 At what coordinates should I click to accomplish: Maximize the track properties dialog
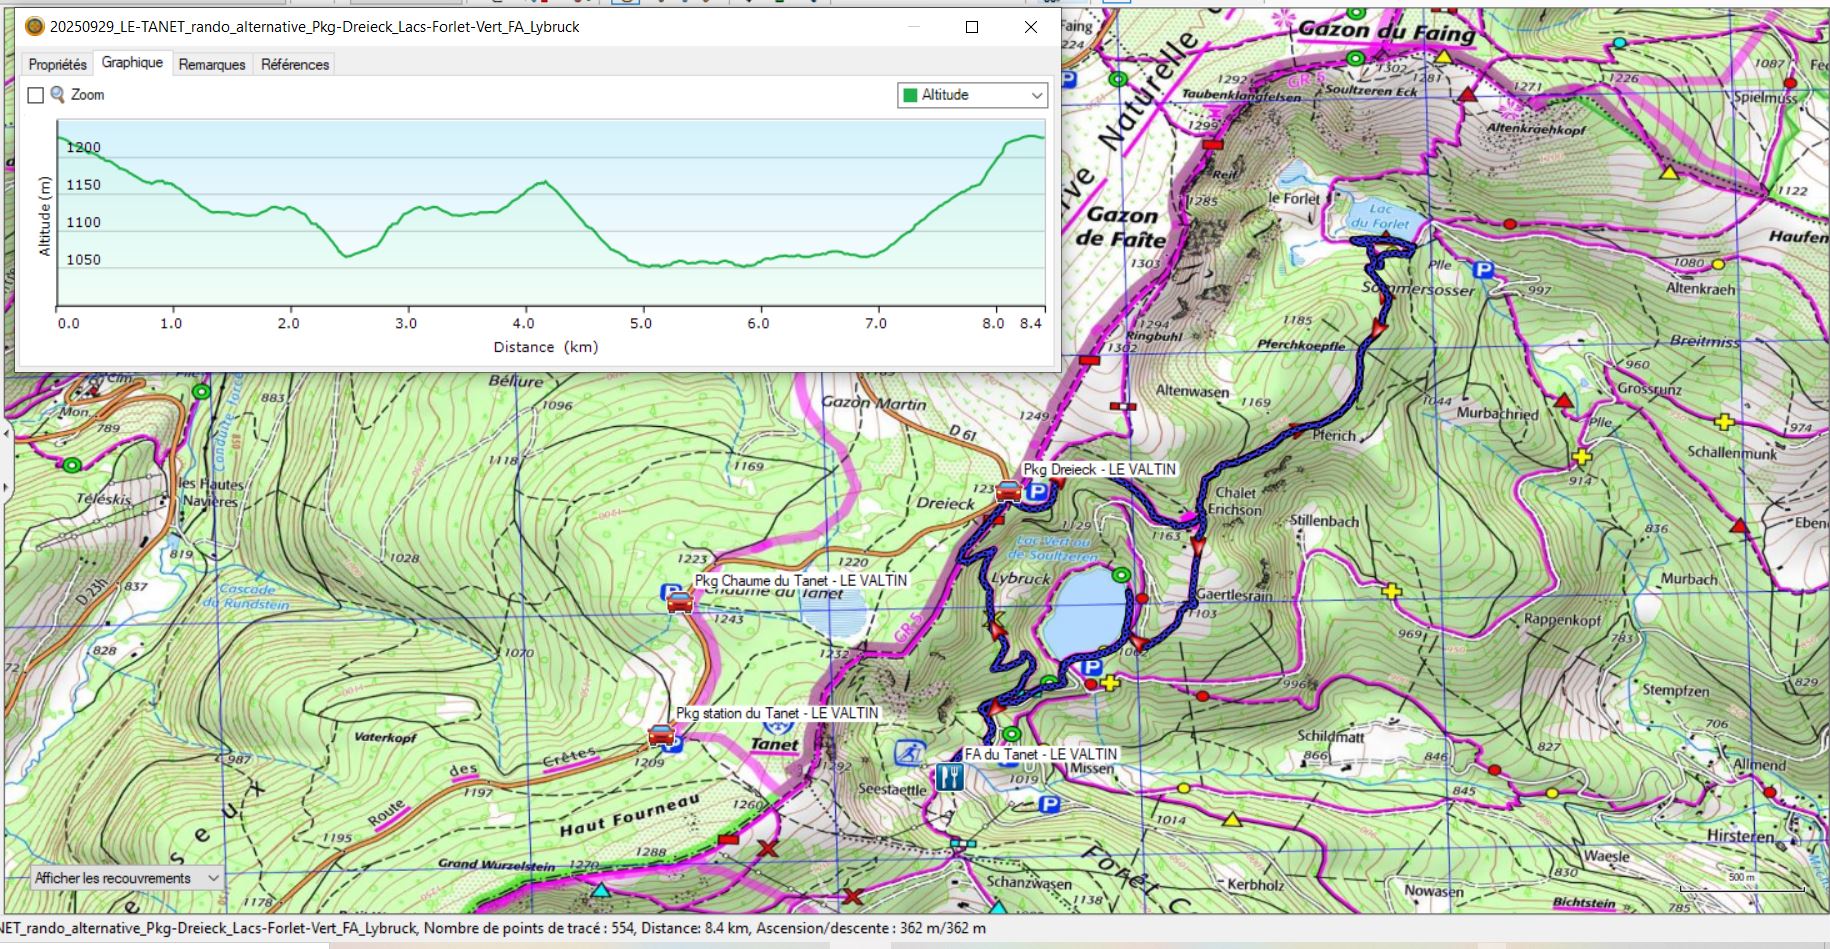click(971, 27)
